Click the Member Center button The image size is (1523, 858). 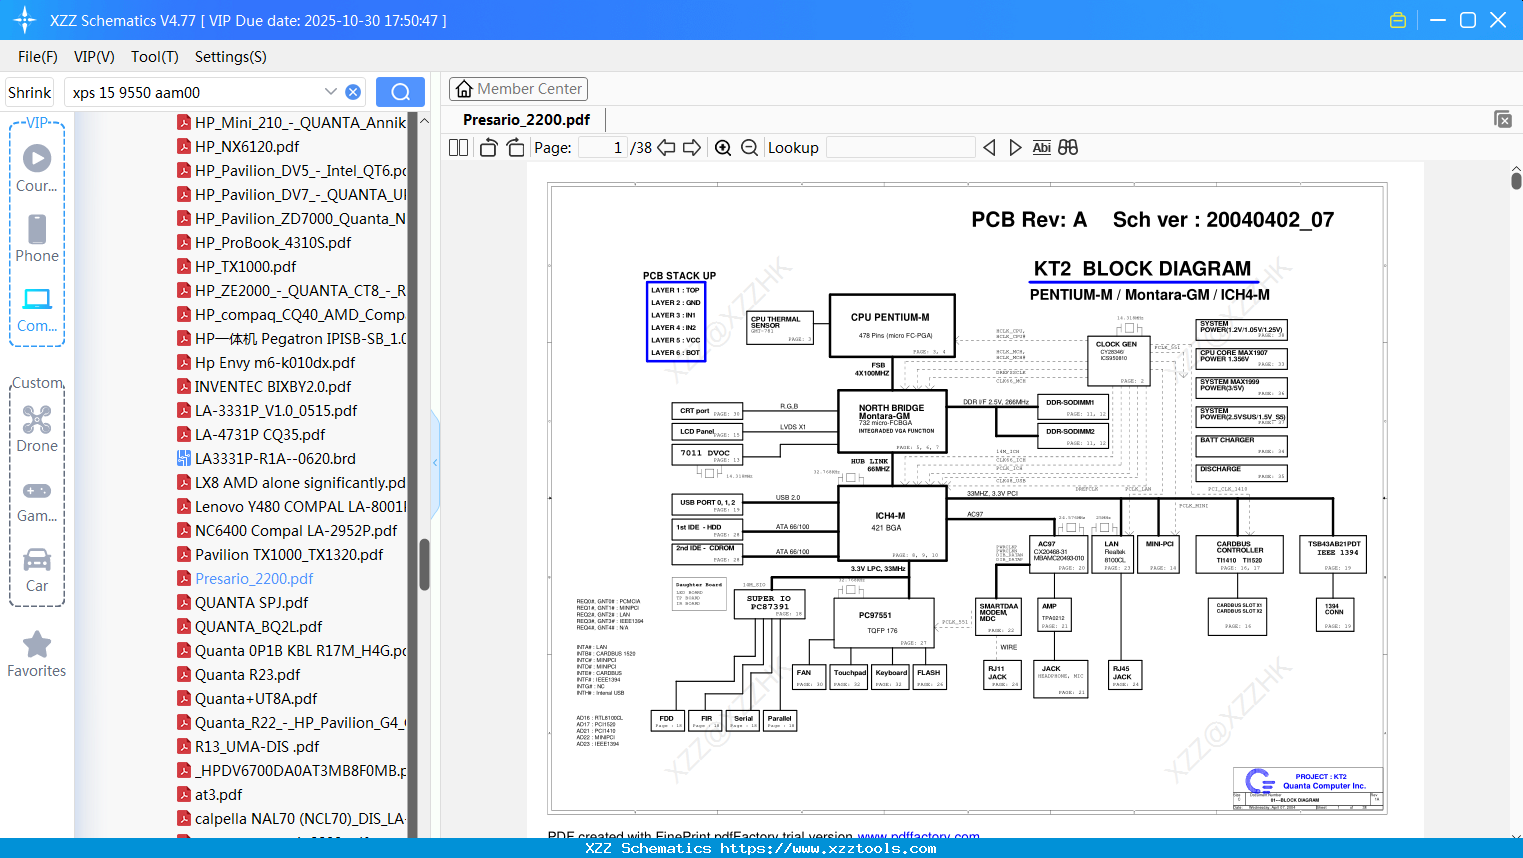pyautogui.click(x=518, y=89)
